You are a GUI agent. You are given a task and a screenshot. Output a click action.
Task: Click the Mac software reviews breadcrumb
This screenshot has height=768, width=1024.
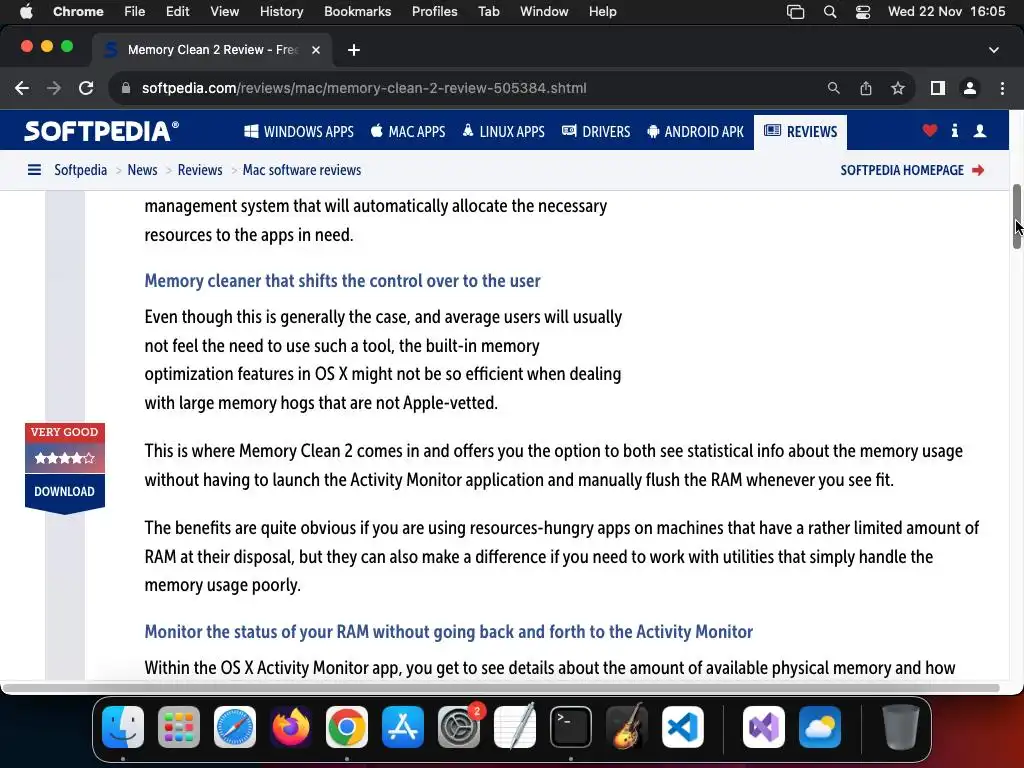302,170
